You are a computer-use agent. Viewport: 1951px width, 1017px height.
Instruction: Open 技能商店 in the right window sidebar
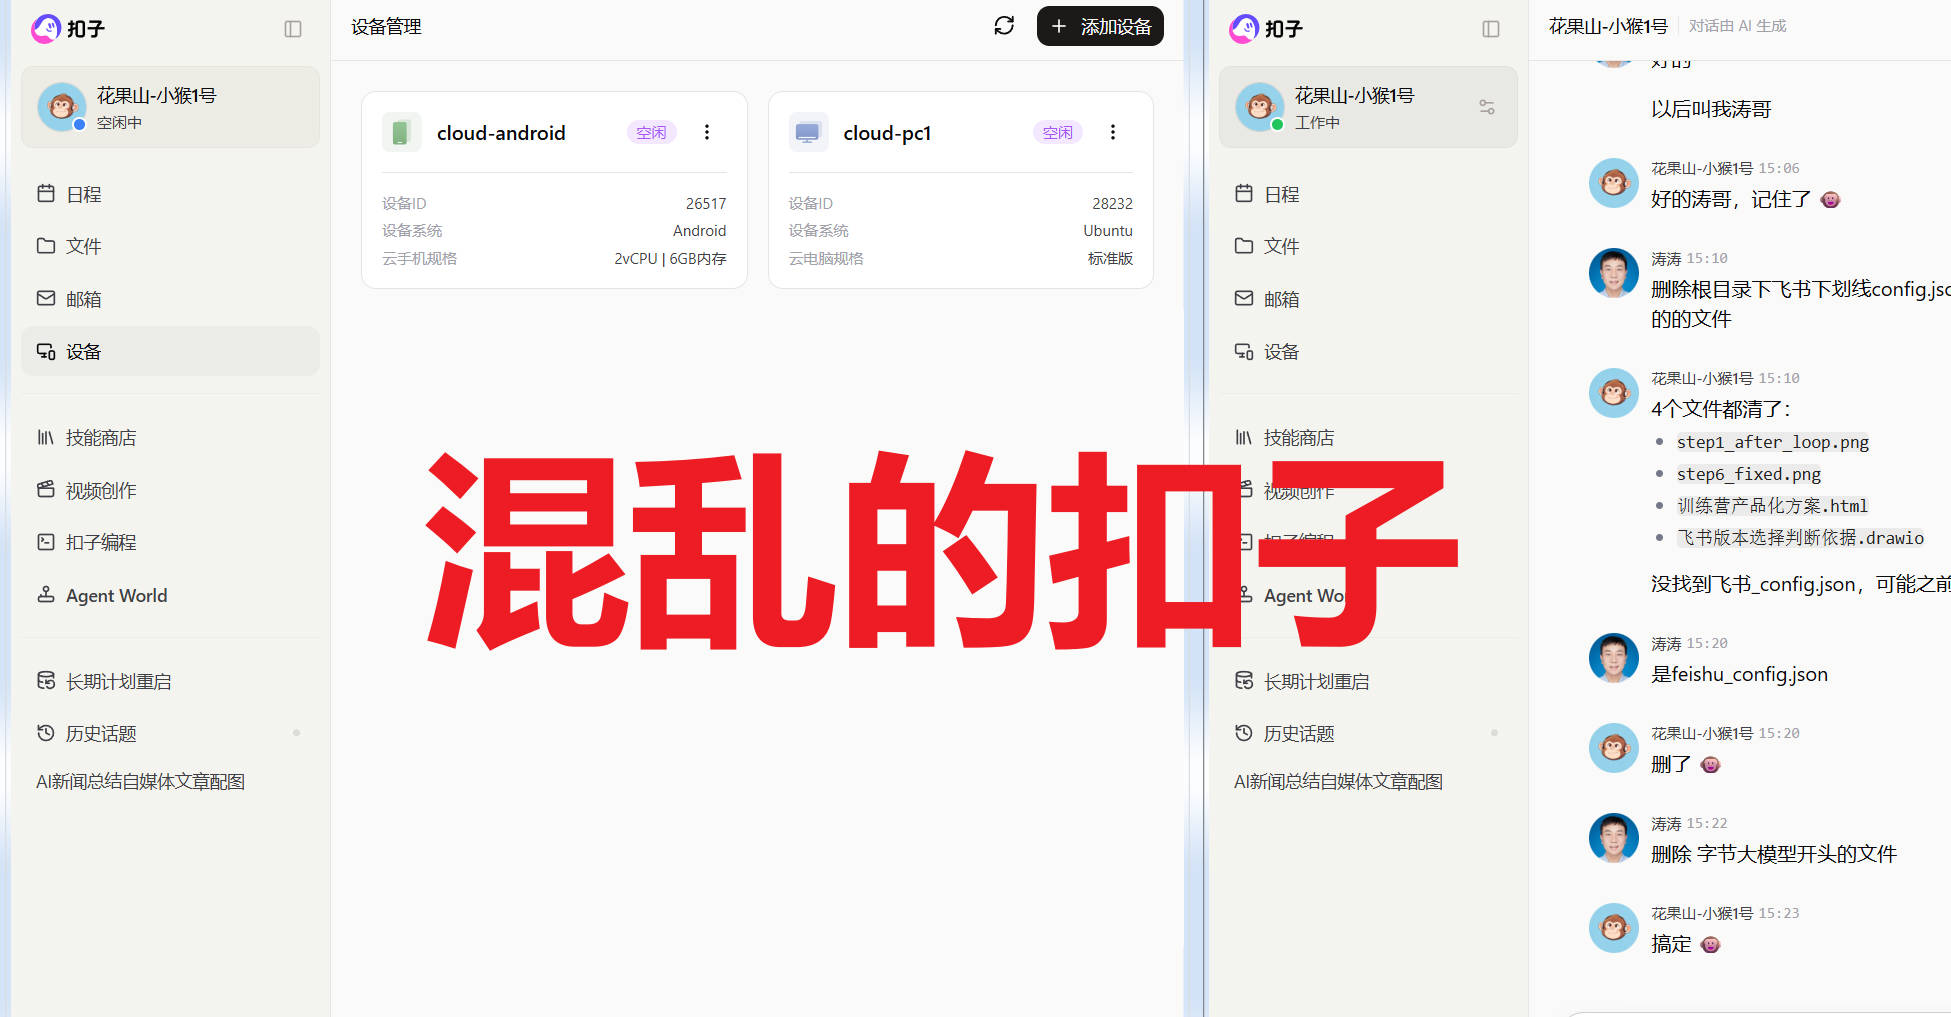click(x=1368, y=438)
